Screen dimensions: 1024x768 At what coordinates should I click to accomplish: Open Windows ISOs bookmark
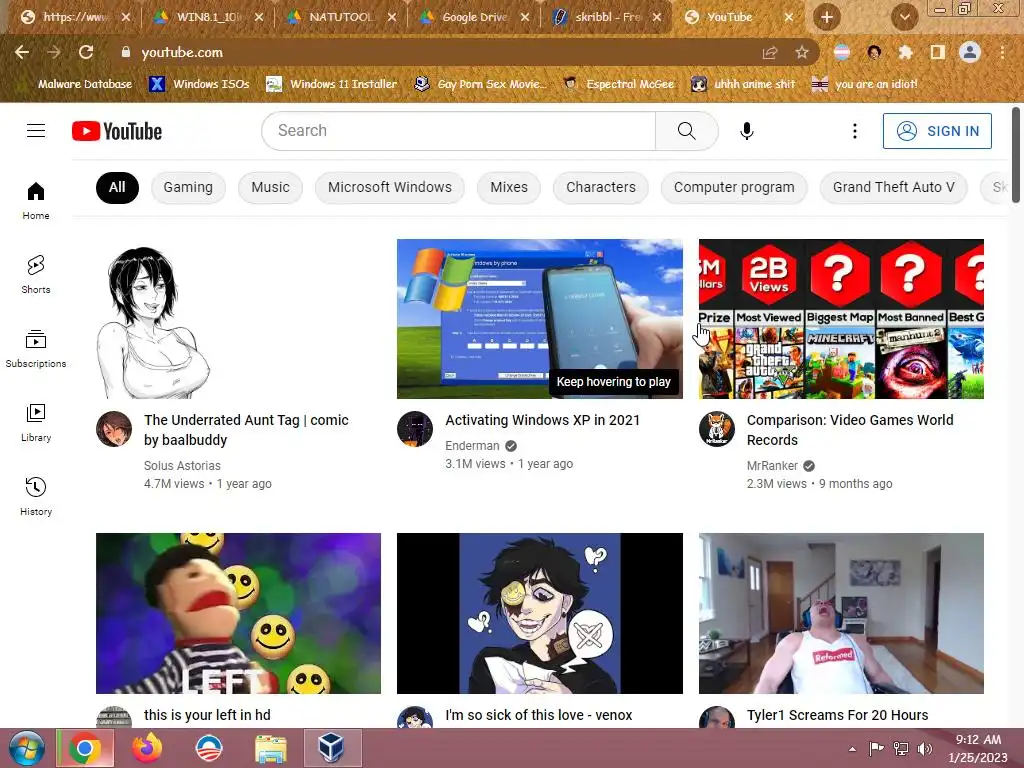click(x=199, y=84)
